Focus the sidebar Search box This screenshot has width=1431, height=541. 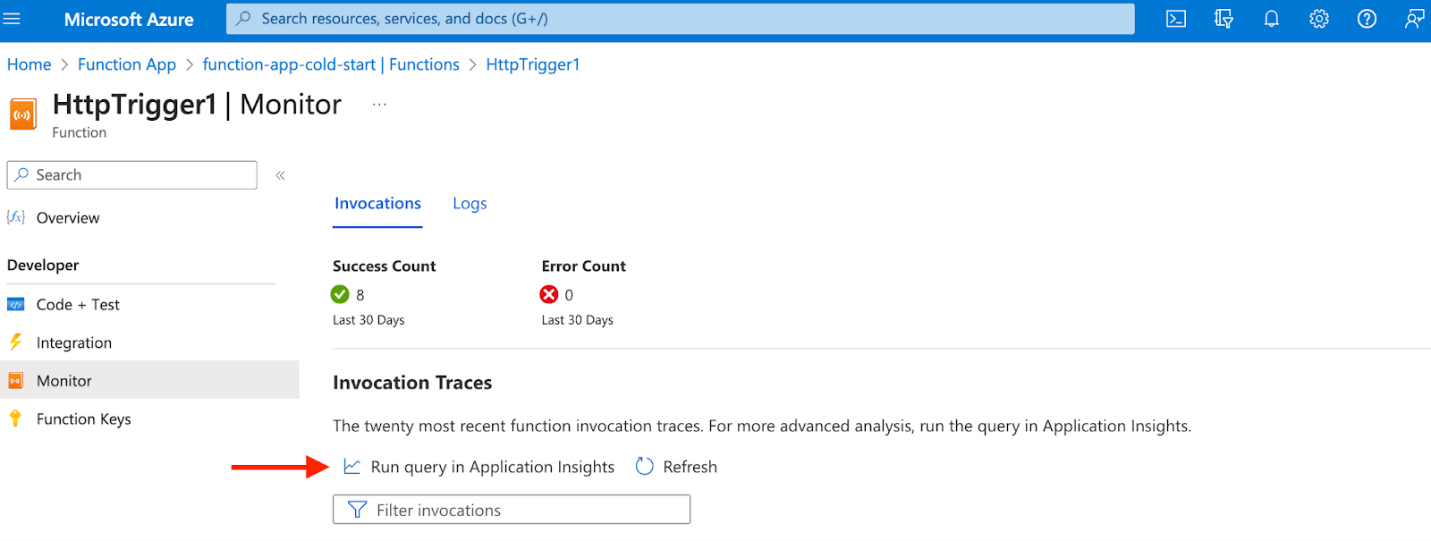(x=132, y=175)
